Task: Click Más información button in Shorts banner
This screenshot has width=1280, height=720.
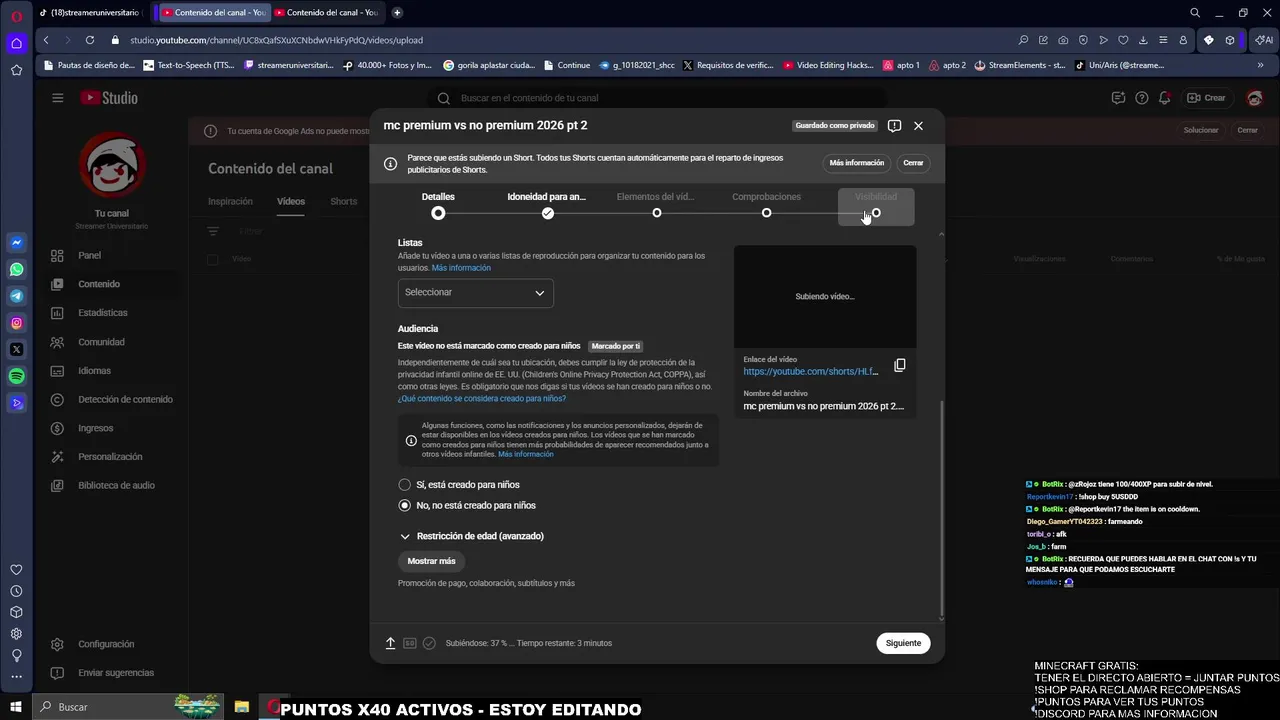Action: pos(857,163)
